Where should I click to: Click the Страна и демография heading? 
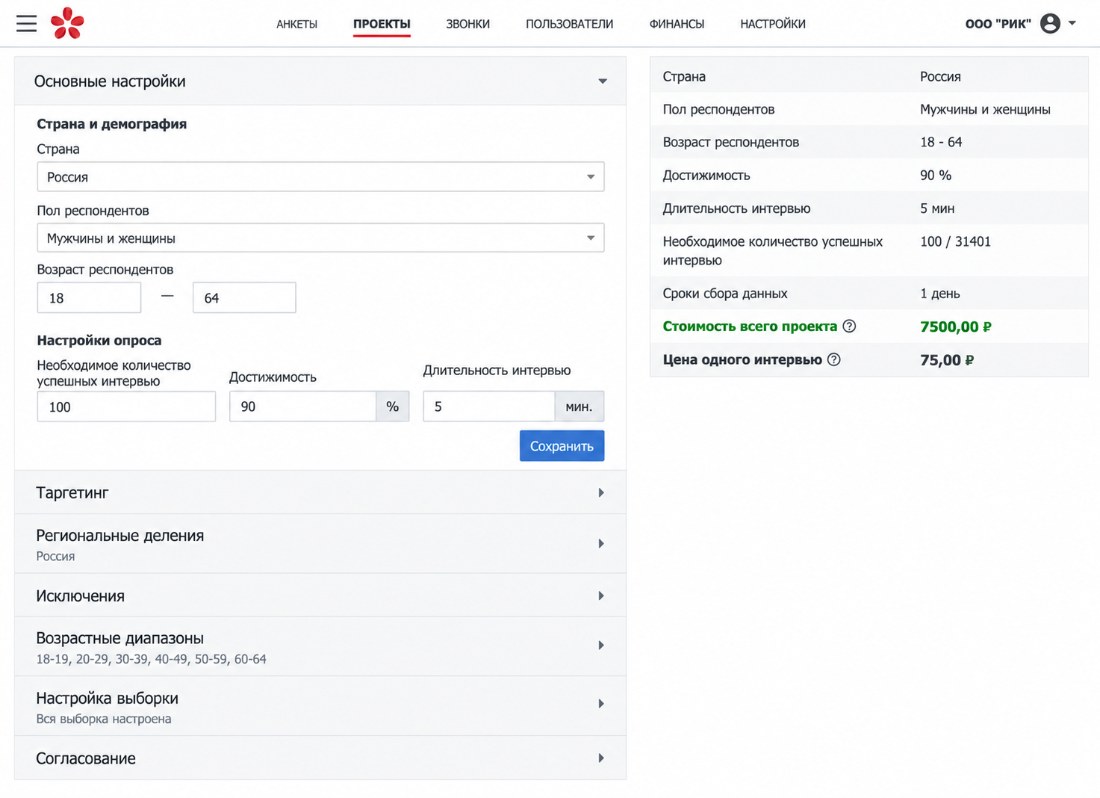coord(112,124)
